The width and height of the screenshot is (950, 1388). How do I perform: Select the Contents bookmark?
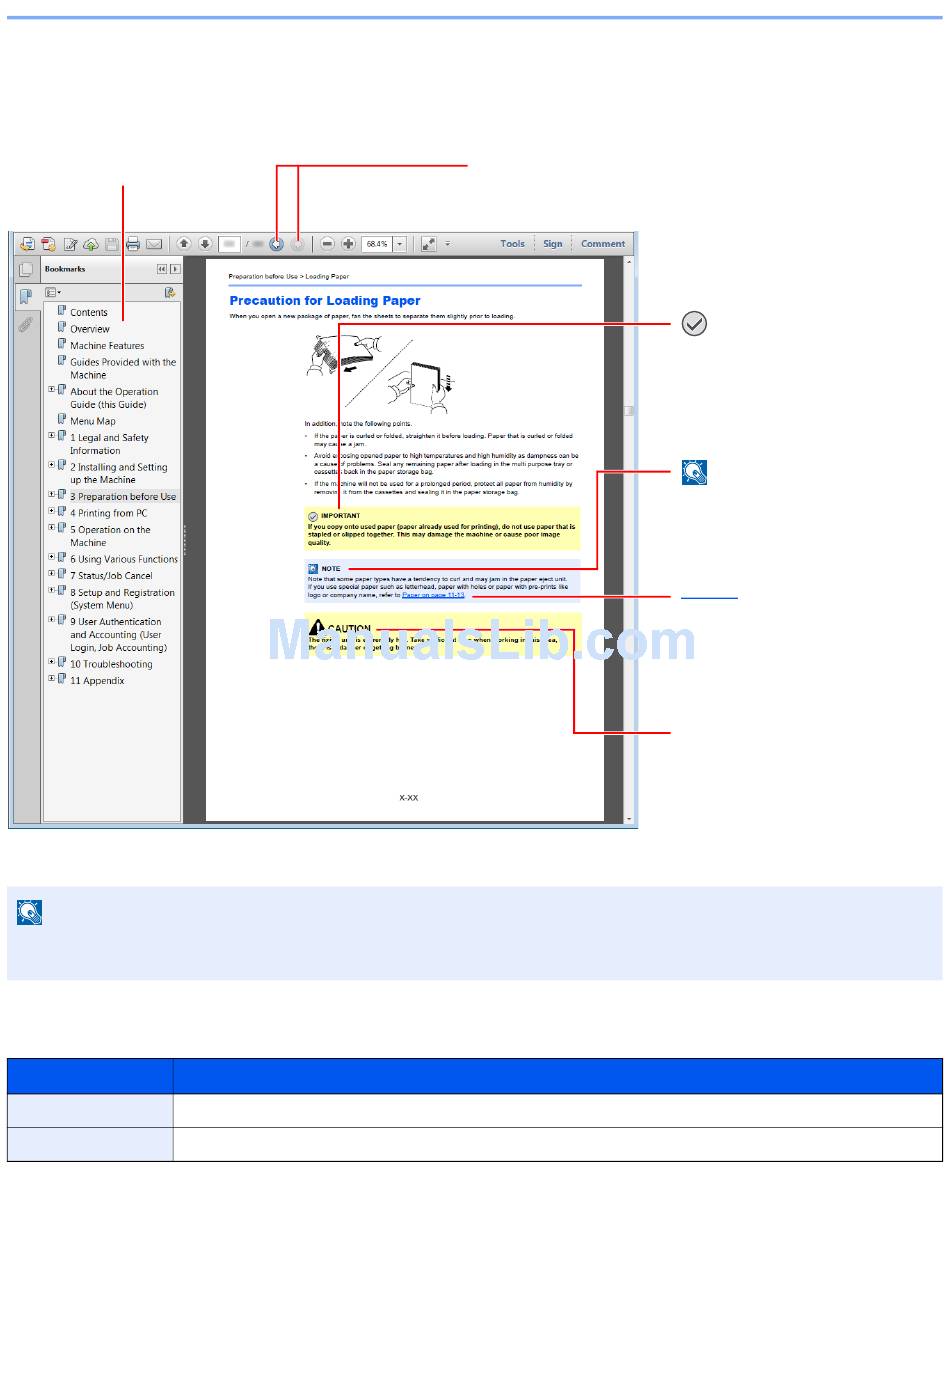point(89,313)
